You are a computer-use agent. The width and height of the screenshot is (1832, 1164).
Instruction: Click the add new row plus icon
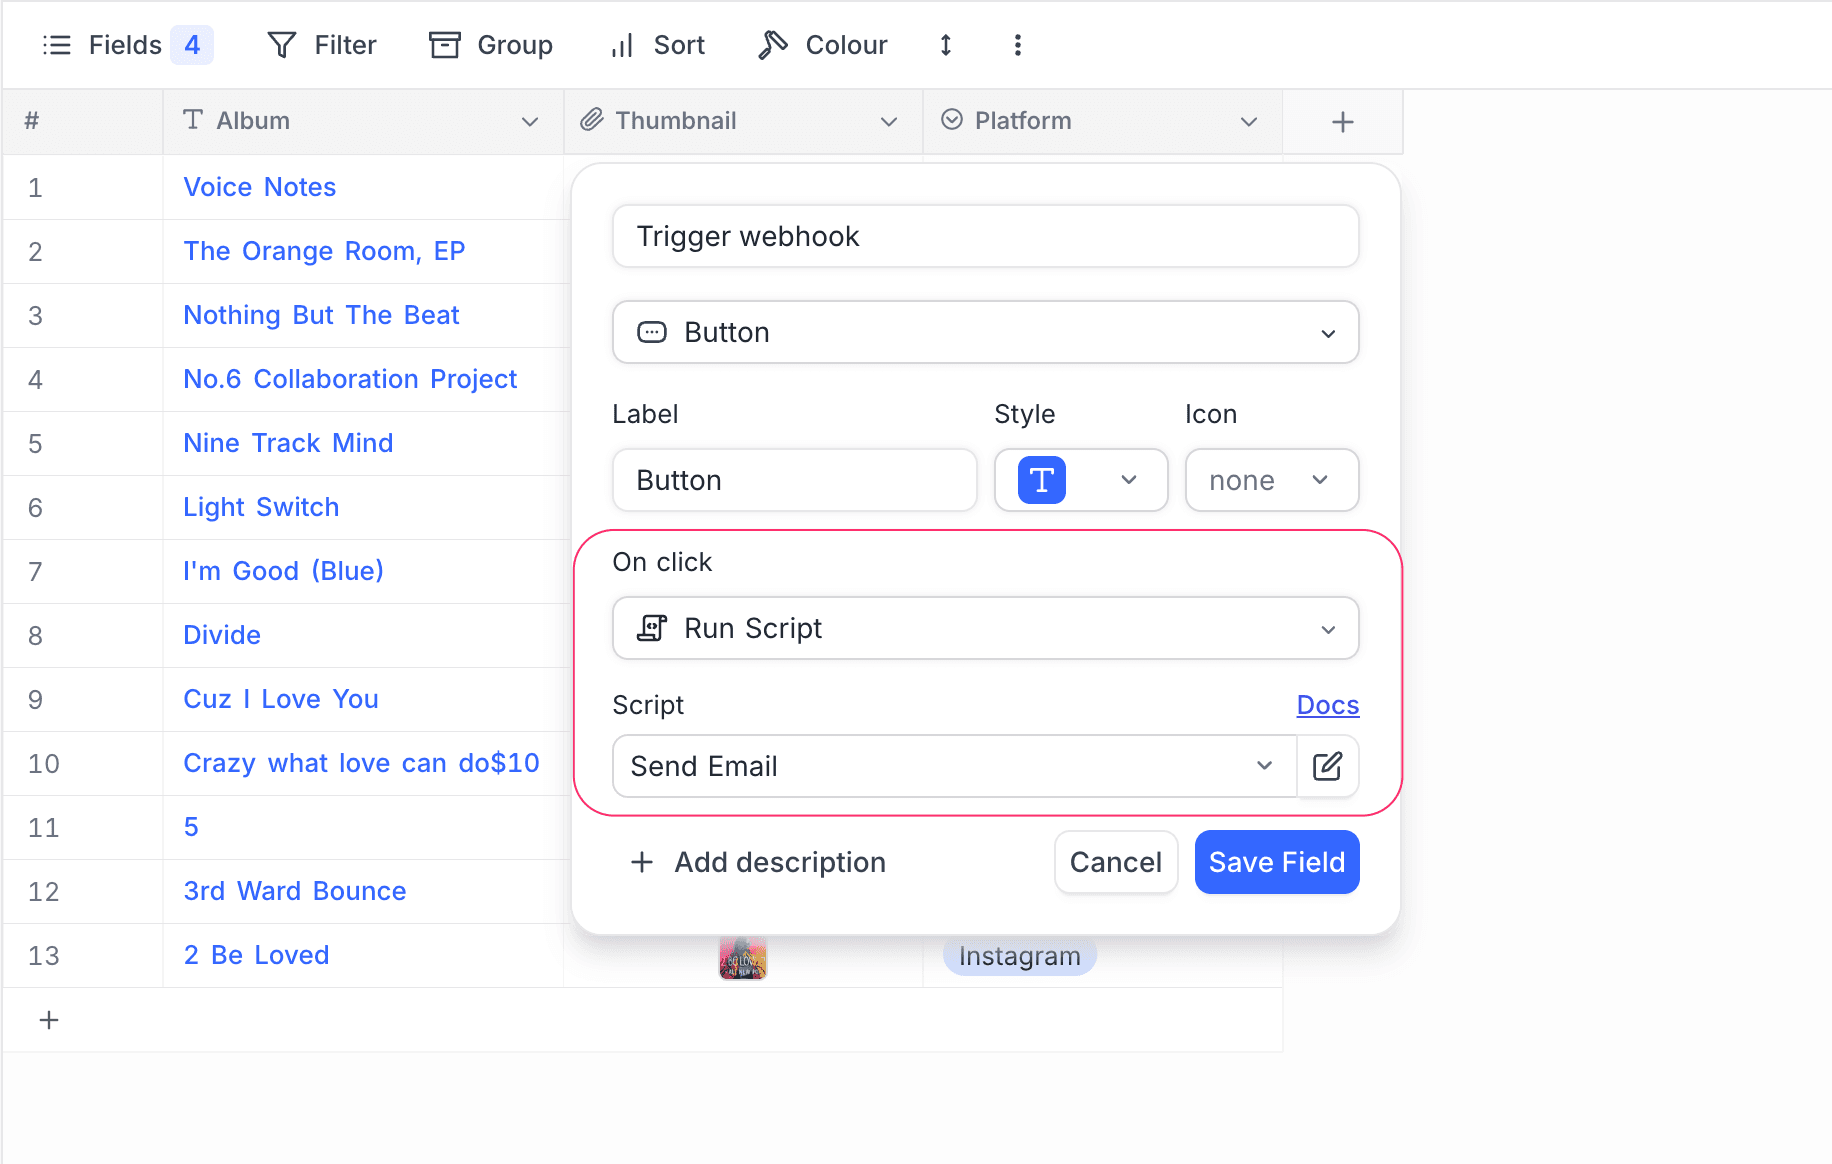49,1020
